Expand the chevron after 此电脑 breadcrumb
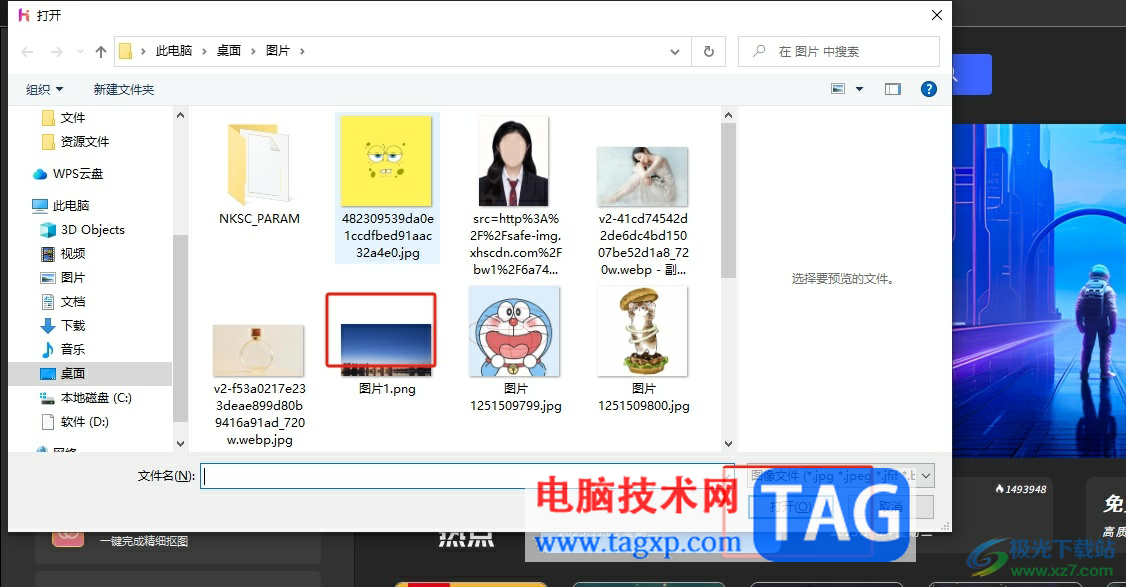Viewport: 1126px width, 587px height. click(x=205, y=51)
